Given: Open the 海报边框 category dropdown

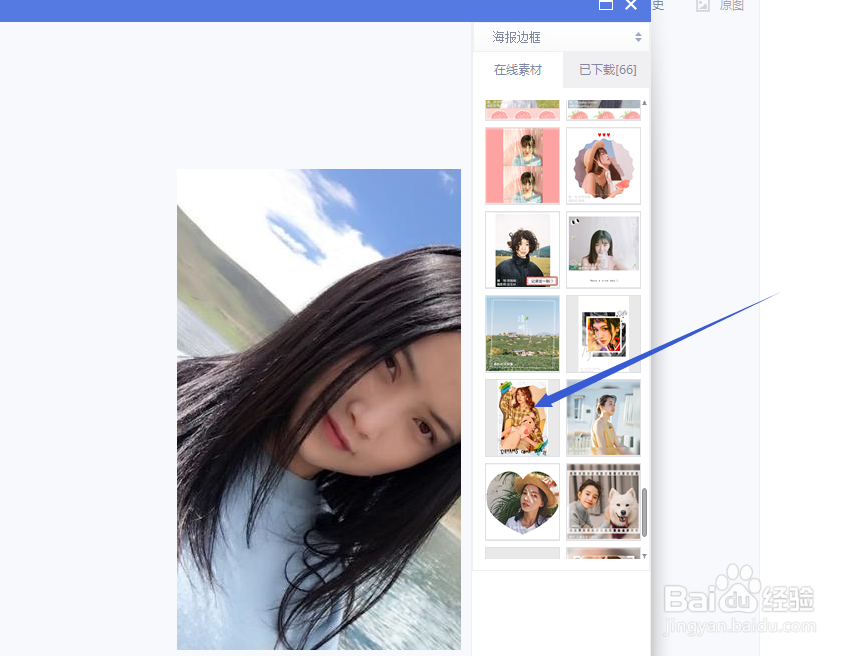Looking at the screenshot, I should [561, 38].
